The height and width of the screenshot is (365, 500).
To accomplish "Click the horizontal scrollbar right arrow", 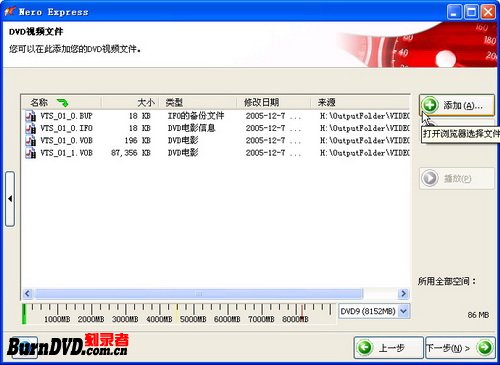I will (x=404, y=294).
